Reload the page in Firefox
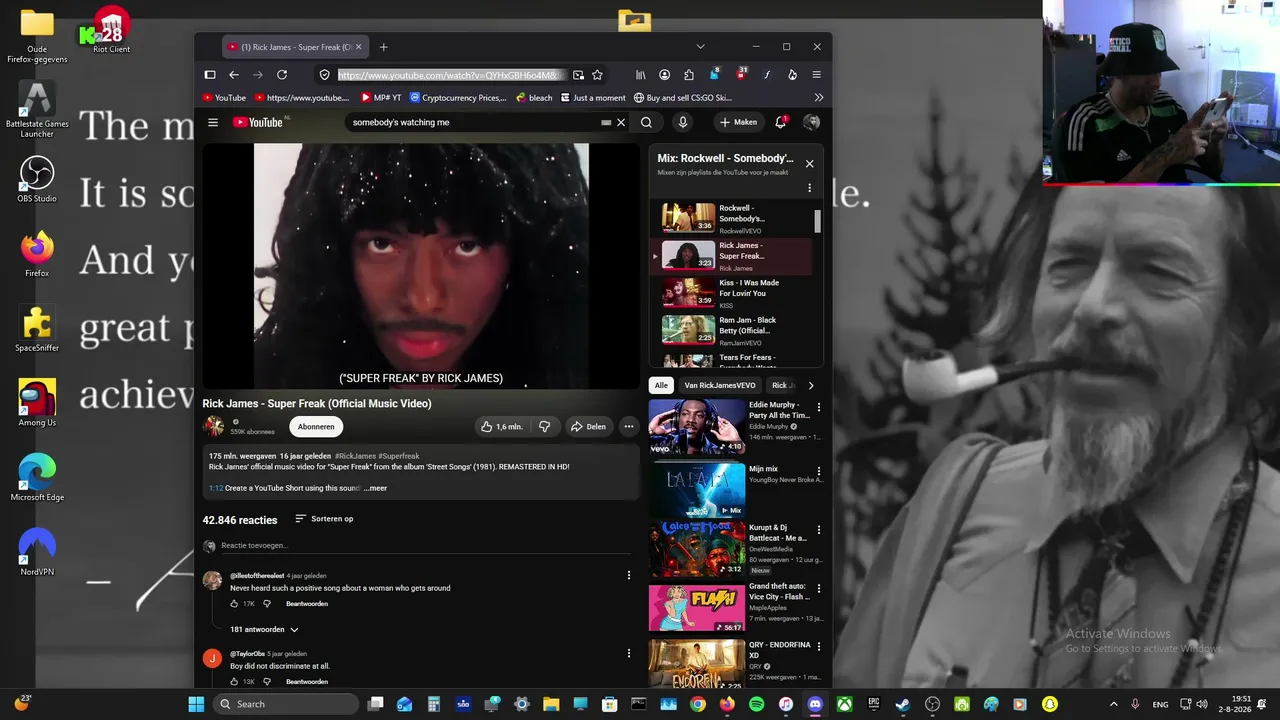Screen dimensions: 1280x720 (282, 75)
